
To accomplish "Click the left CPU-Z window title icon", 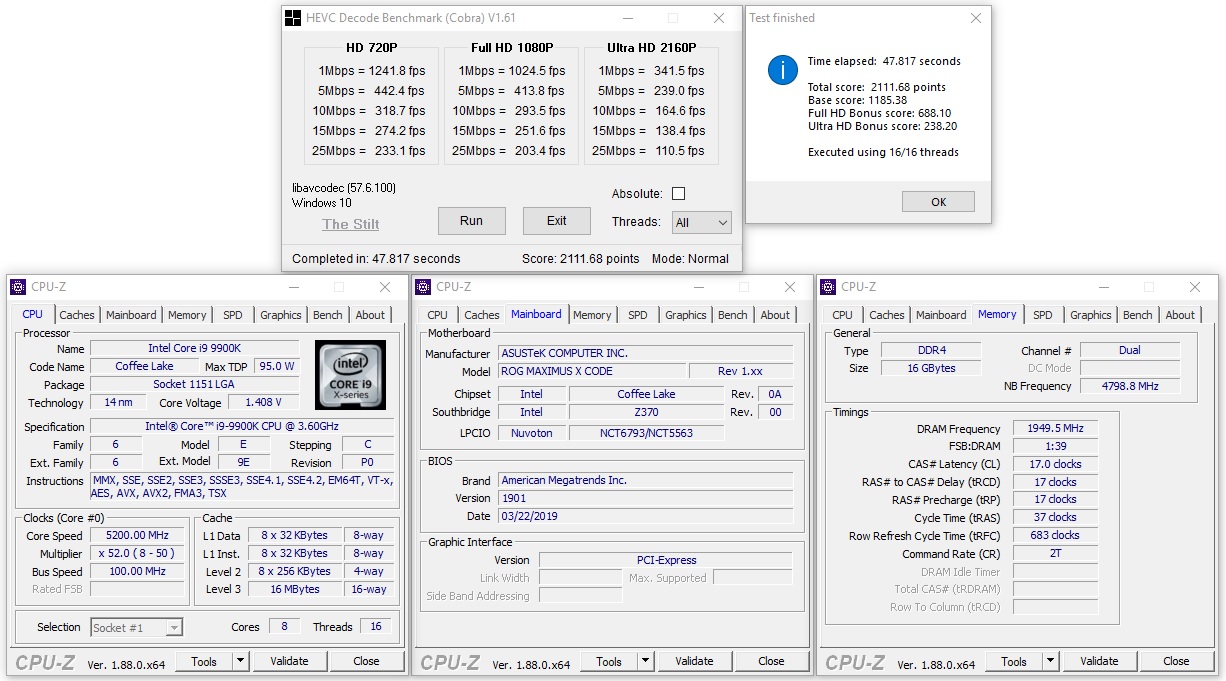I will point(18,287).
